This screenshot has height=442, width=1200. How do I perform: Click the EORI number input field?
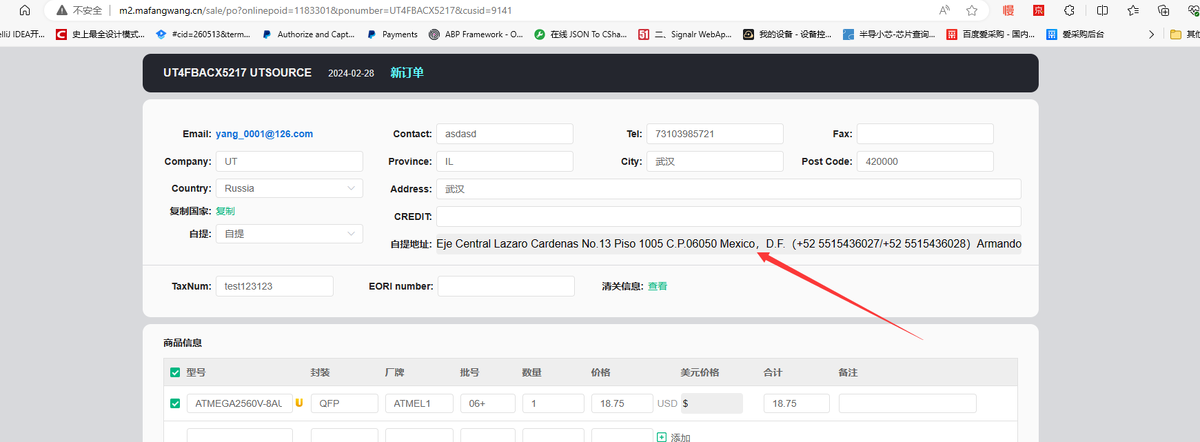coord(506,286)
